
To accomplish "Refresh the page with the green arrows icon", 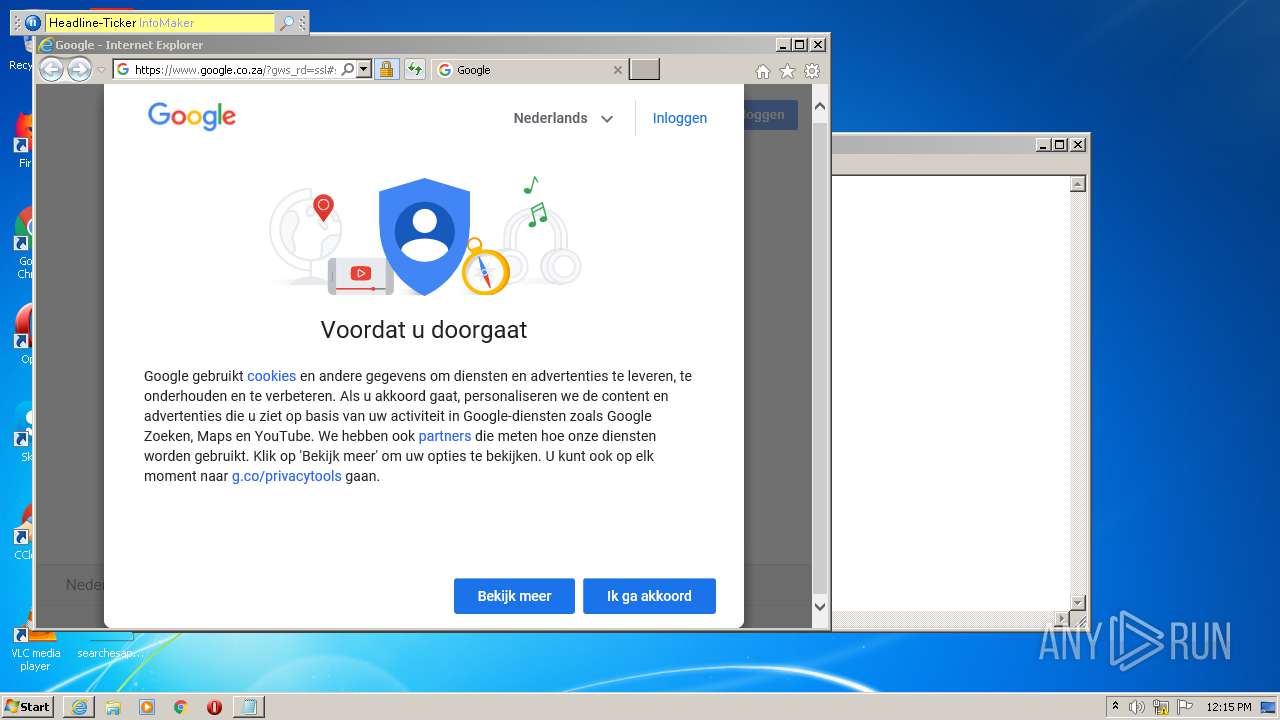I will click(415, 70).
